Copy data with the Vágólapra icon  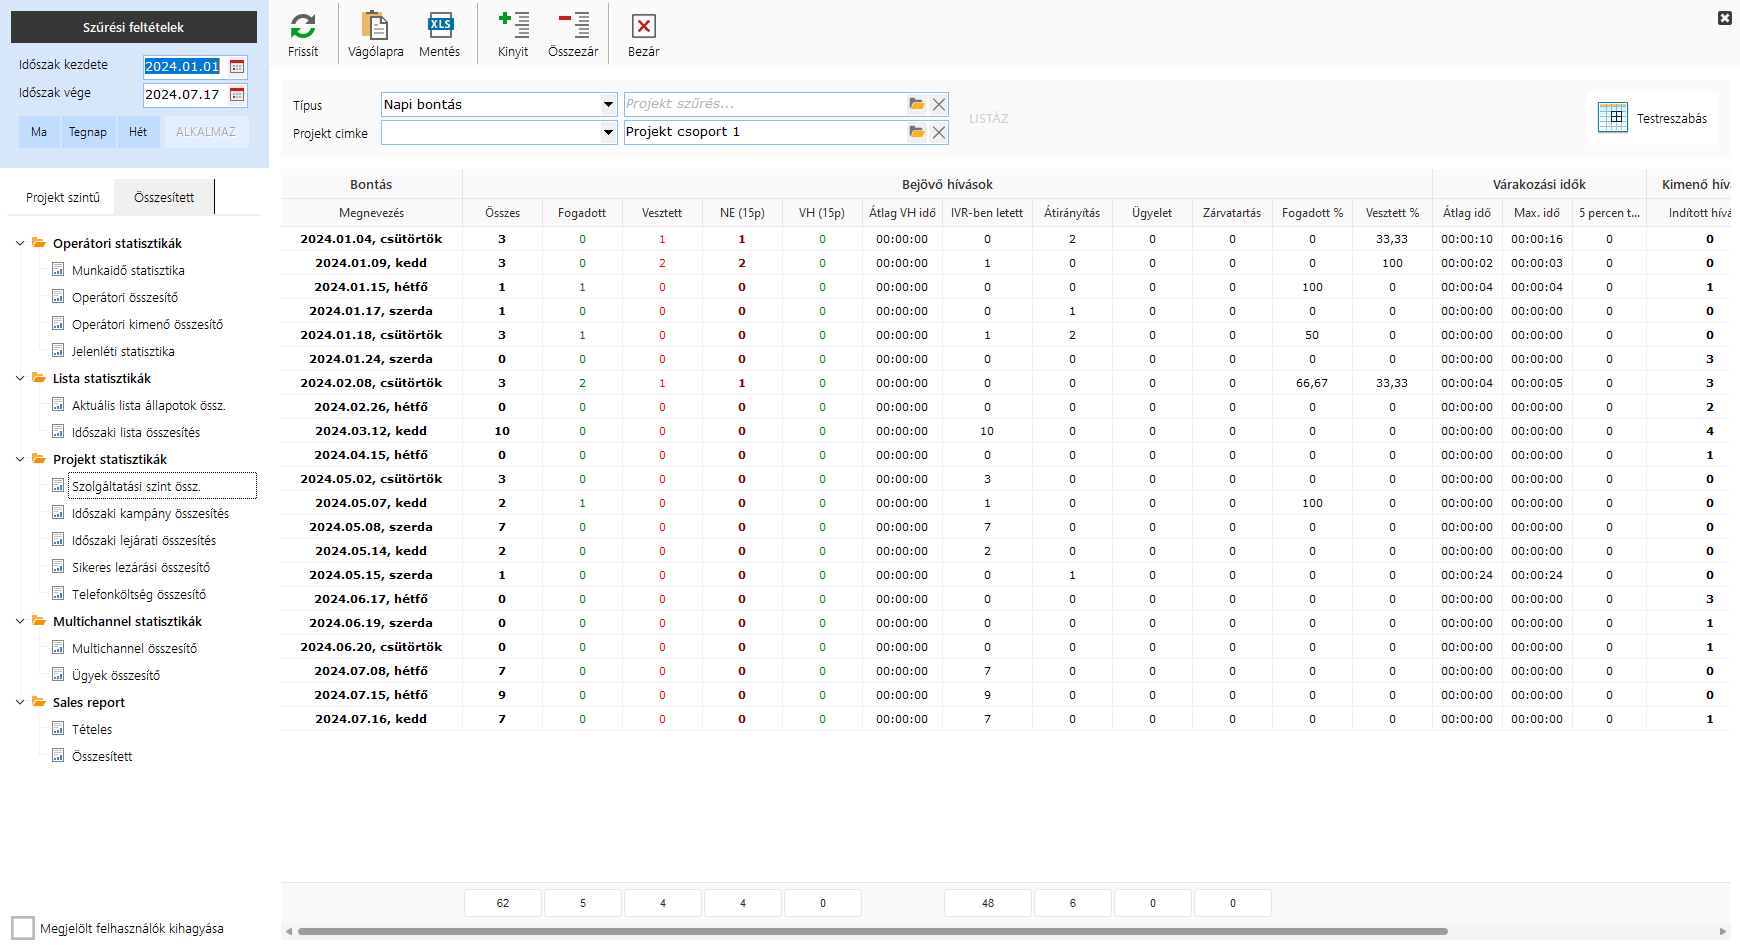(375, 27)
